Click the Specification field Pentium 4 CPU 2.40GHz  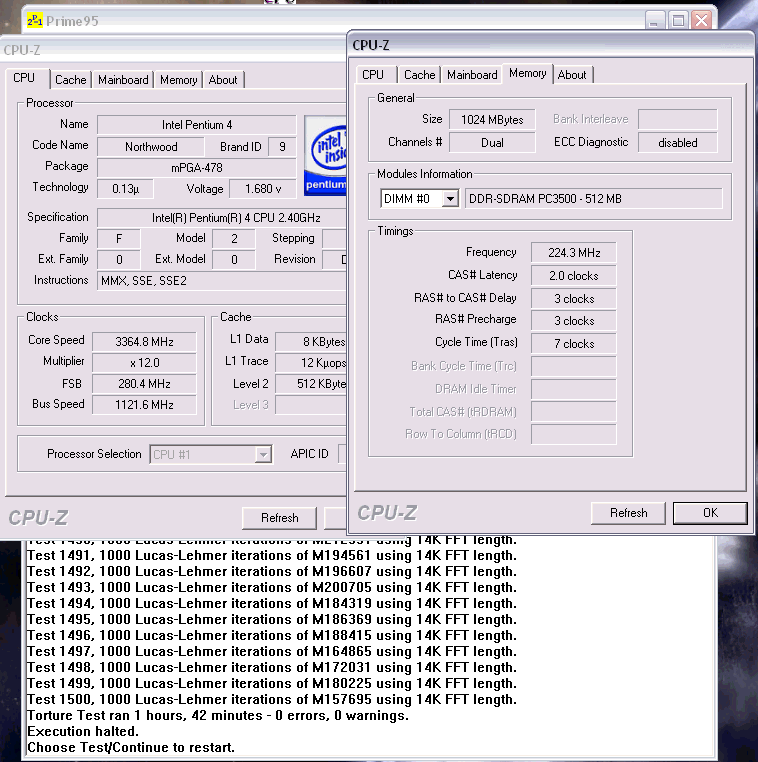pos(223,218)
